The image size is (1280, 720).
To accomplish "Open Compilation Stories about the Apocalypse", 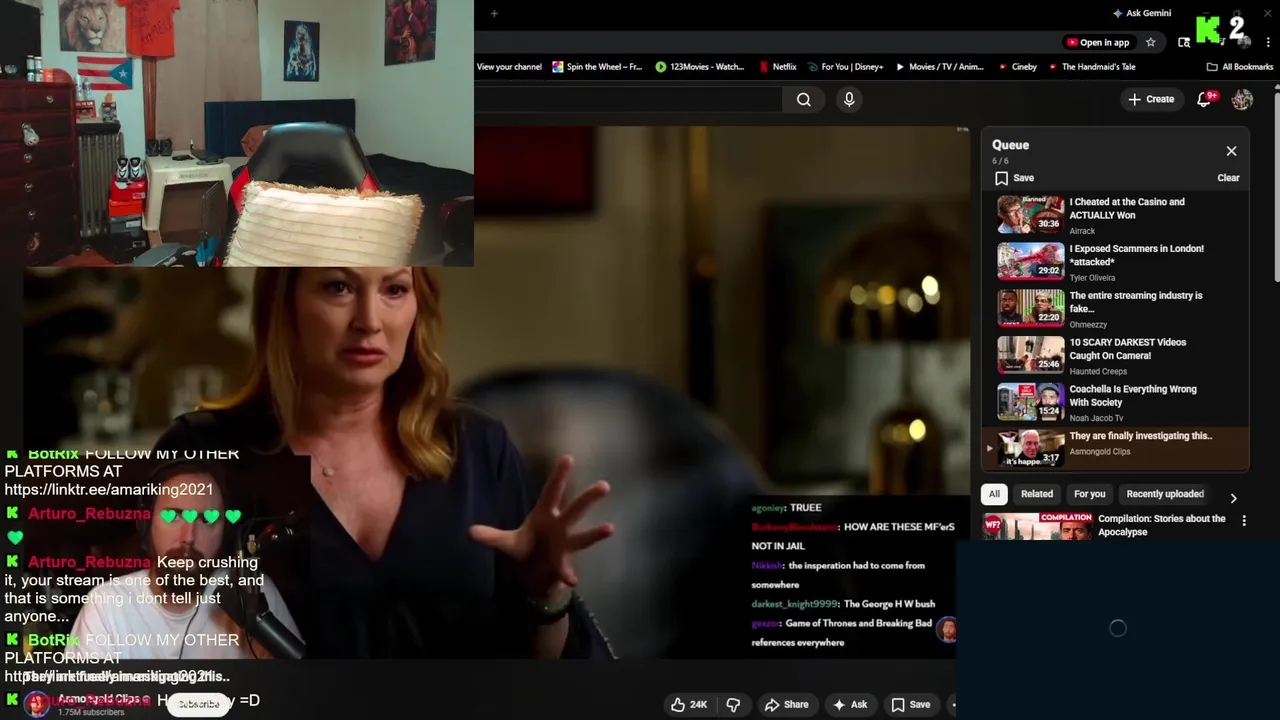I will [1161, 525].
